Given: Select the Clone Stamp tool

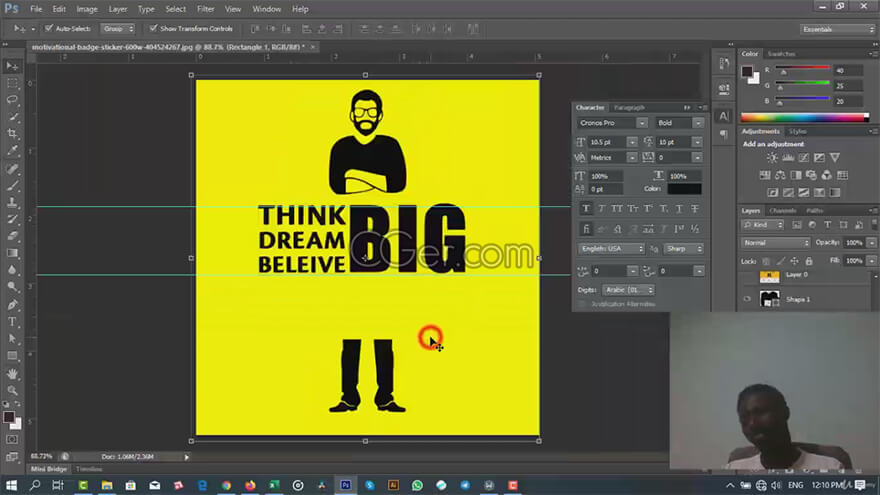Looking at the screenshot, I should [x=12, y=203].
